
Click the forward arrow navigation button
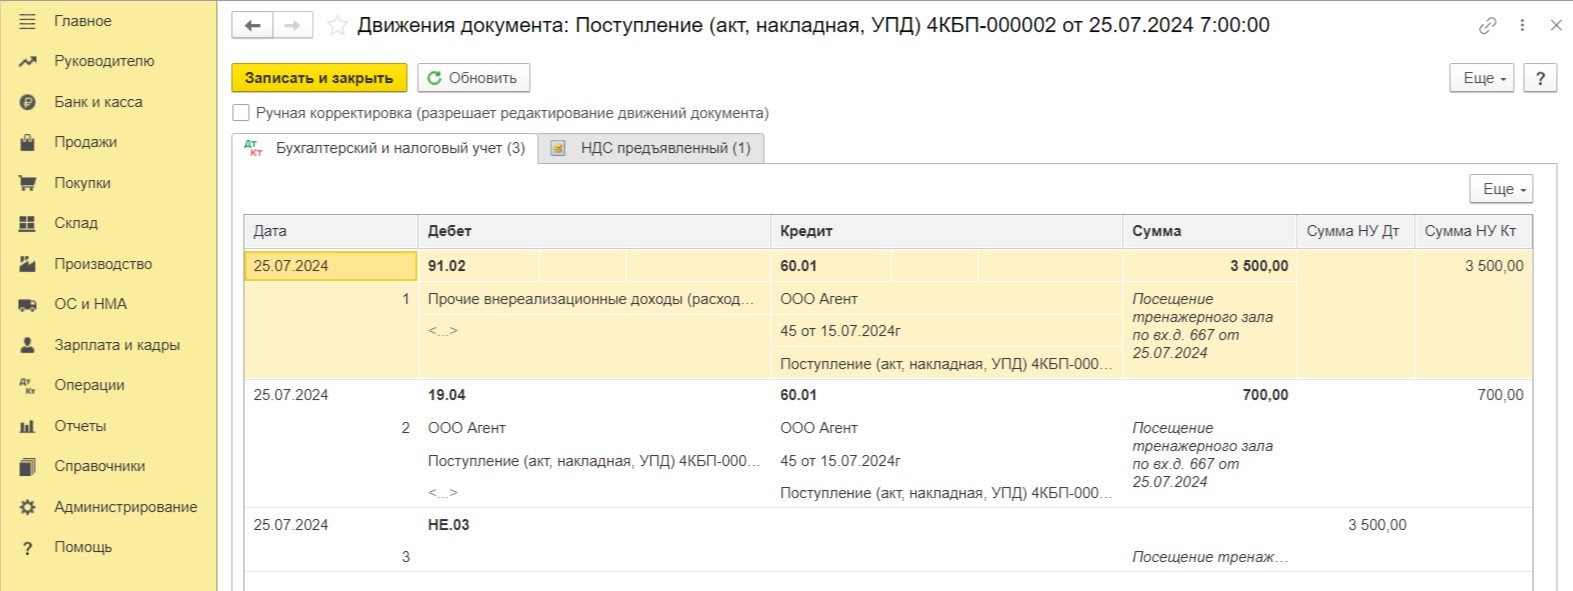[x=292, y=25]
